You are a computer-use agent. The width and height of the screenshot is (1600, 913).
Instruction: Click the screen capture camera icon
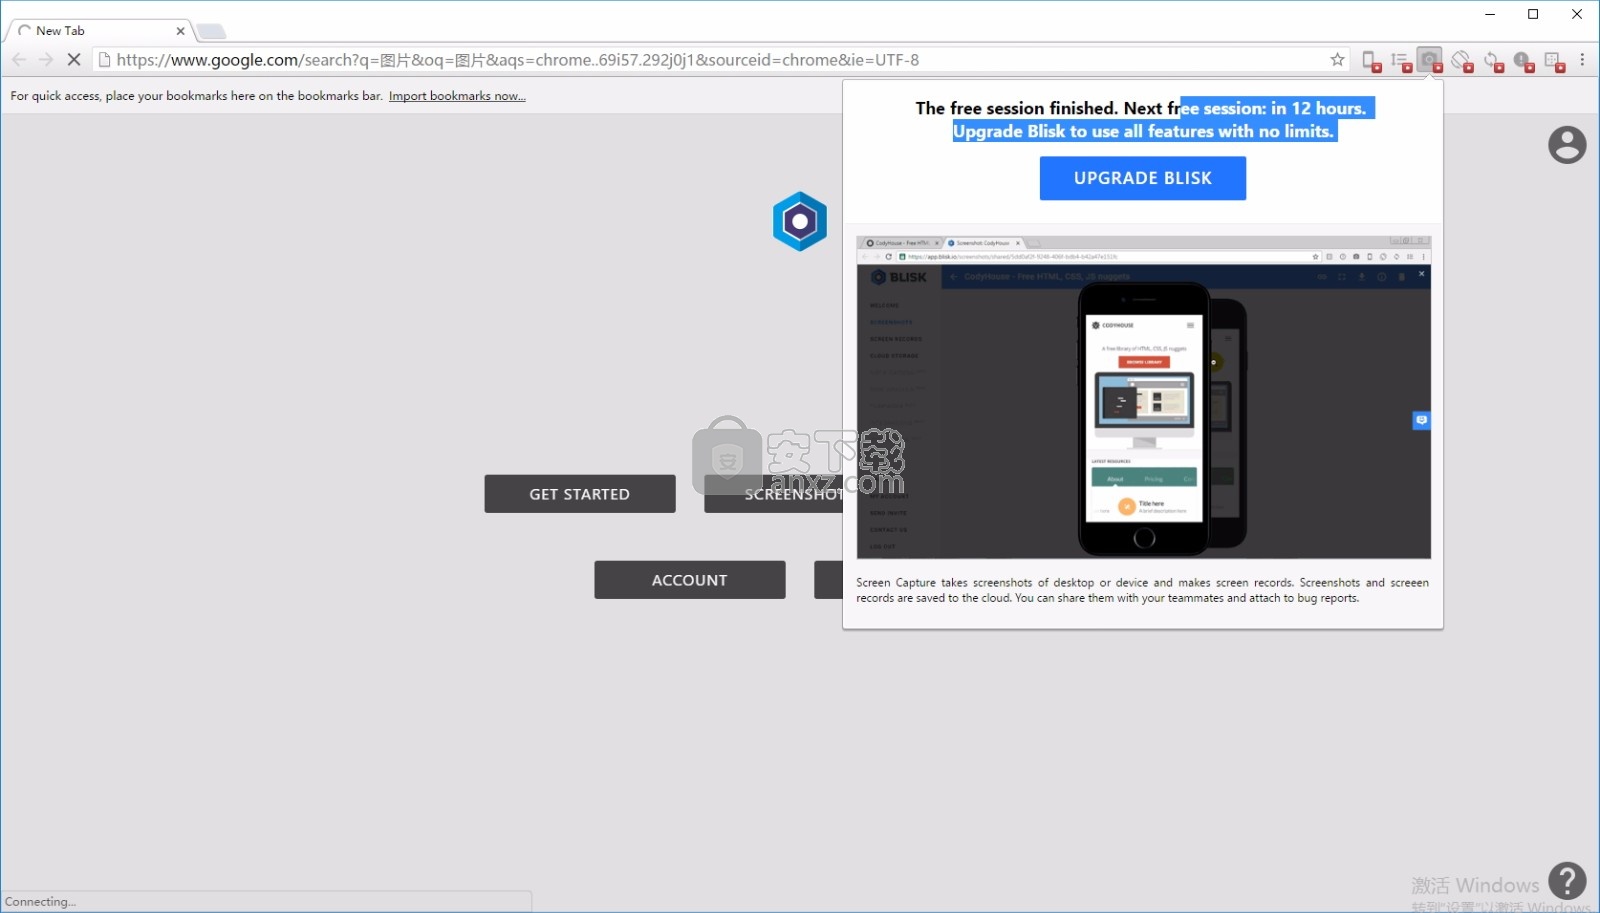(1431, 61)
